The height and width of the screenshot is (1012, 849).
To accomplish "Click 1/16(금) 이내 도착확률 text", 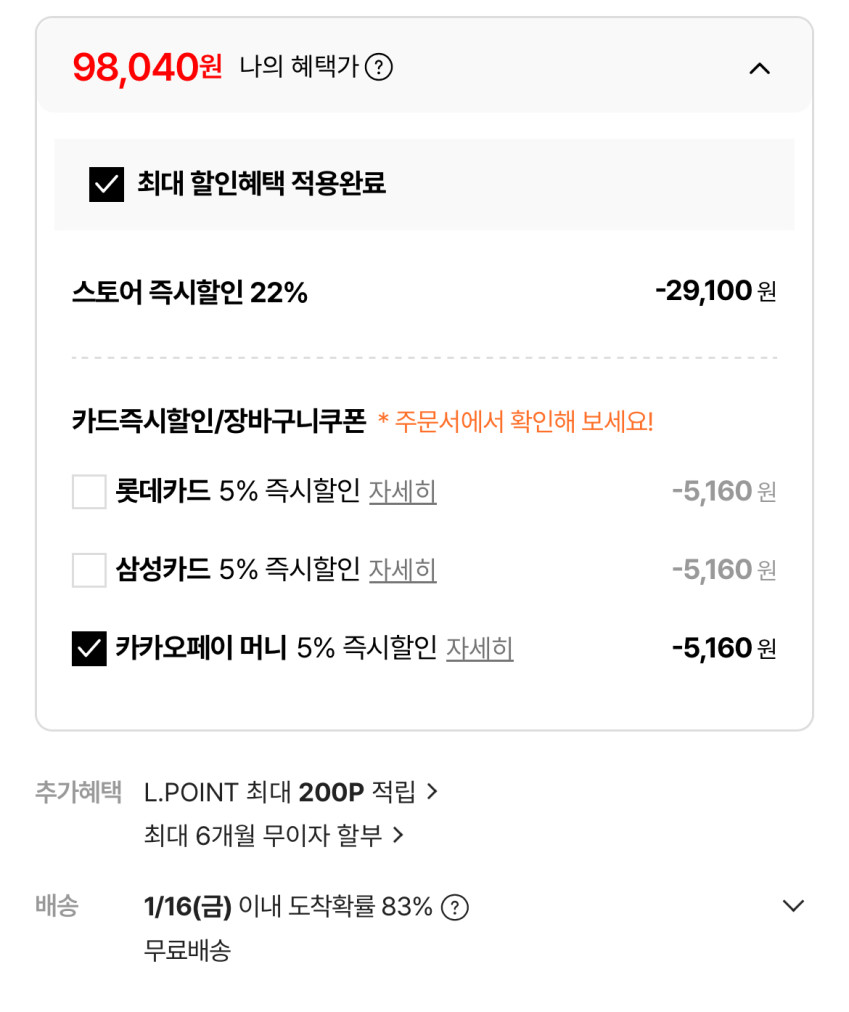I will [x=288, y=907].
